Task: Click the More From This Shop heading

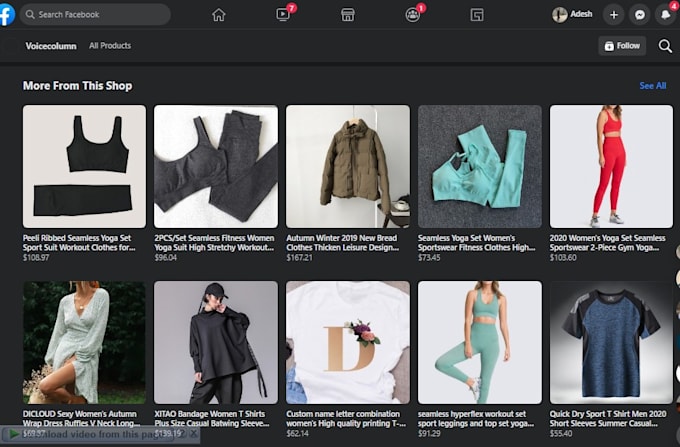Action: click(78, 86)
